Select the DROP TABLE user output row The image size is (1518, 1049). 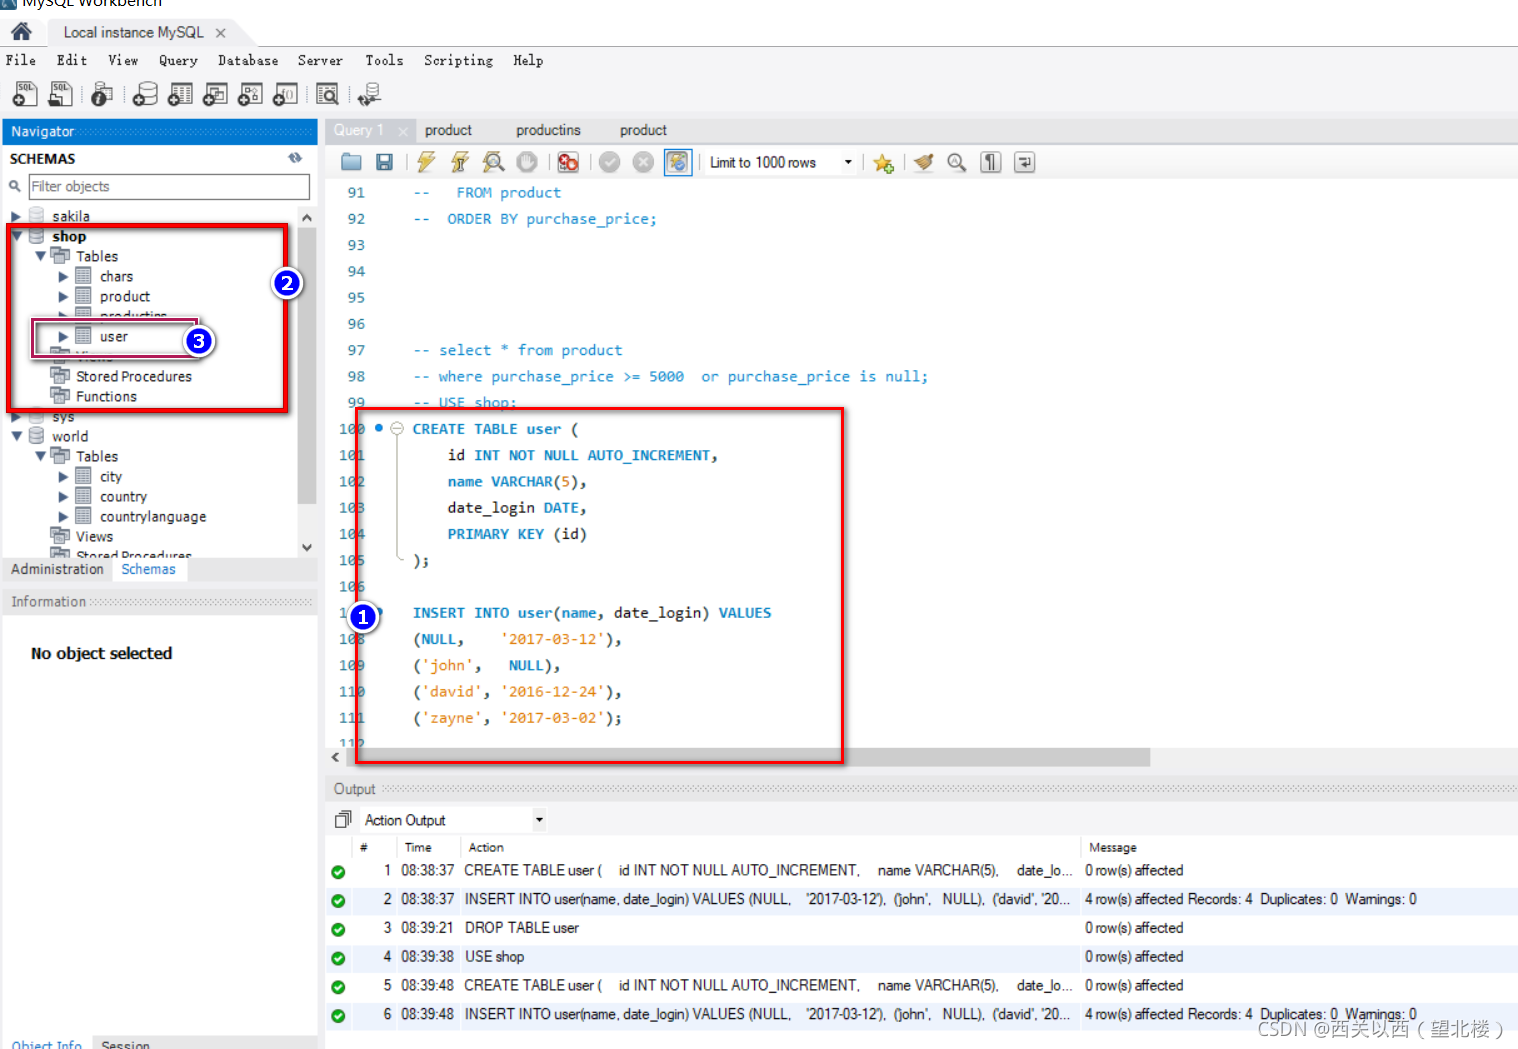(x=921, y=928)
